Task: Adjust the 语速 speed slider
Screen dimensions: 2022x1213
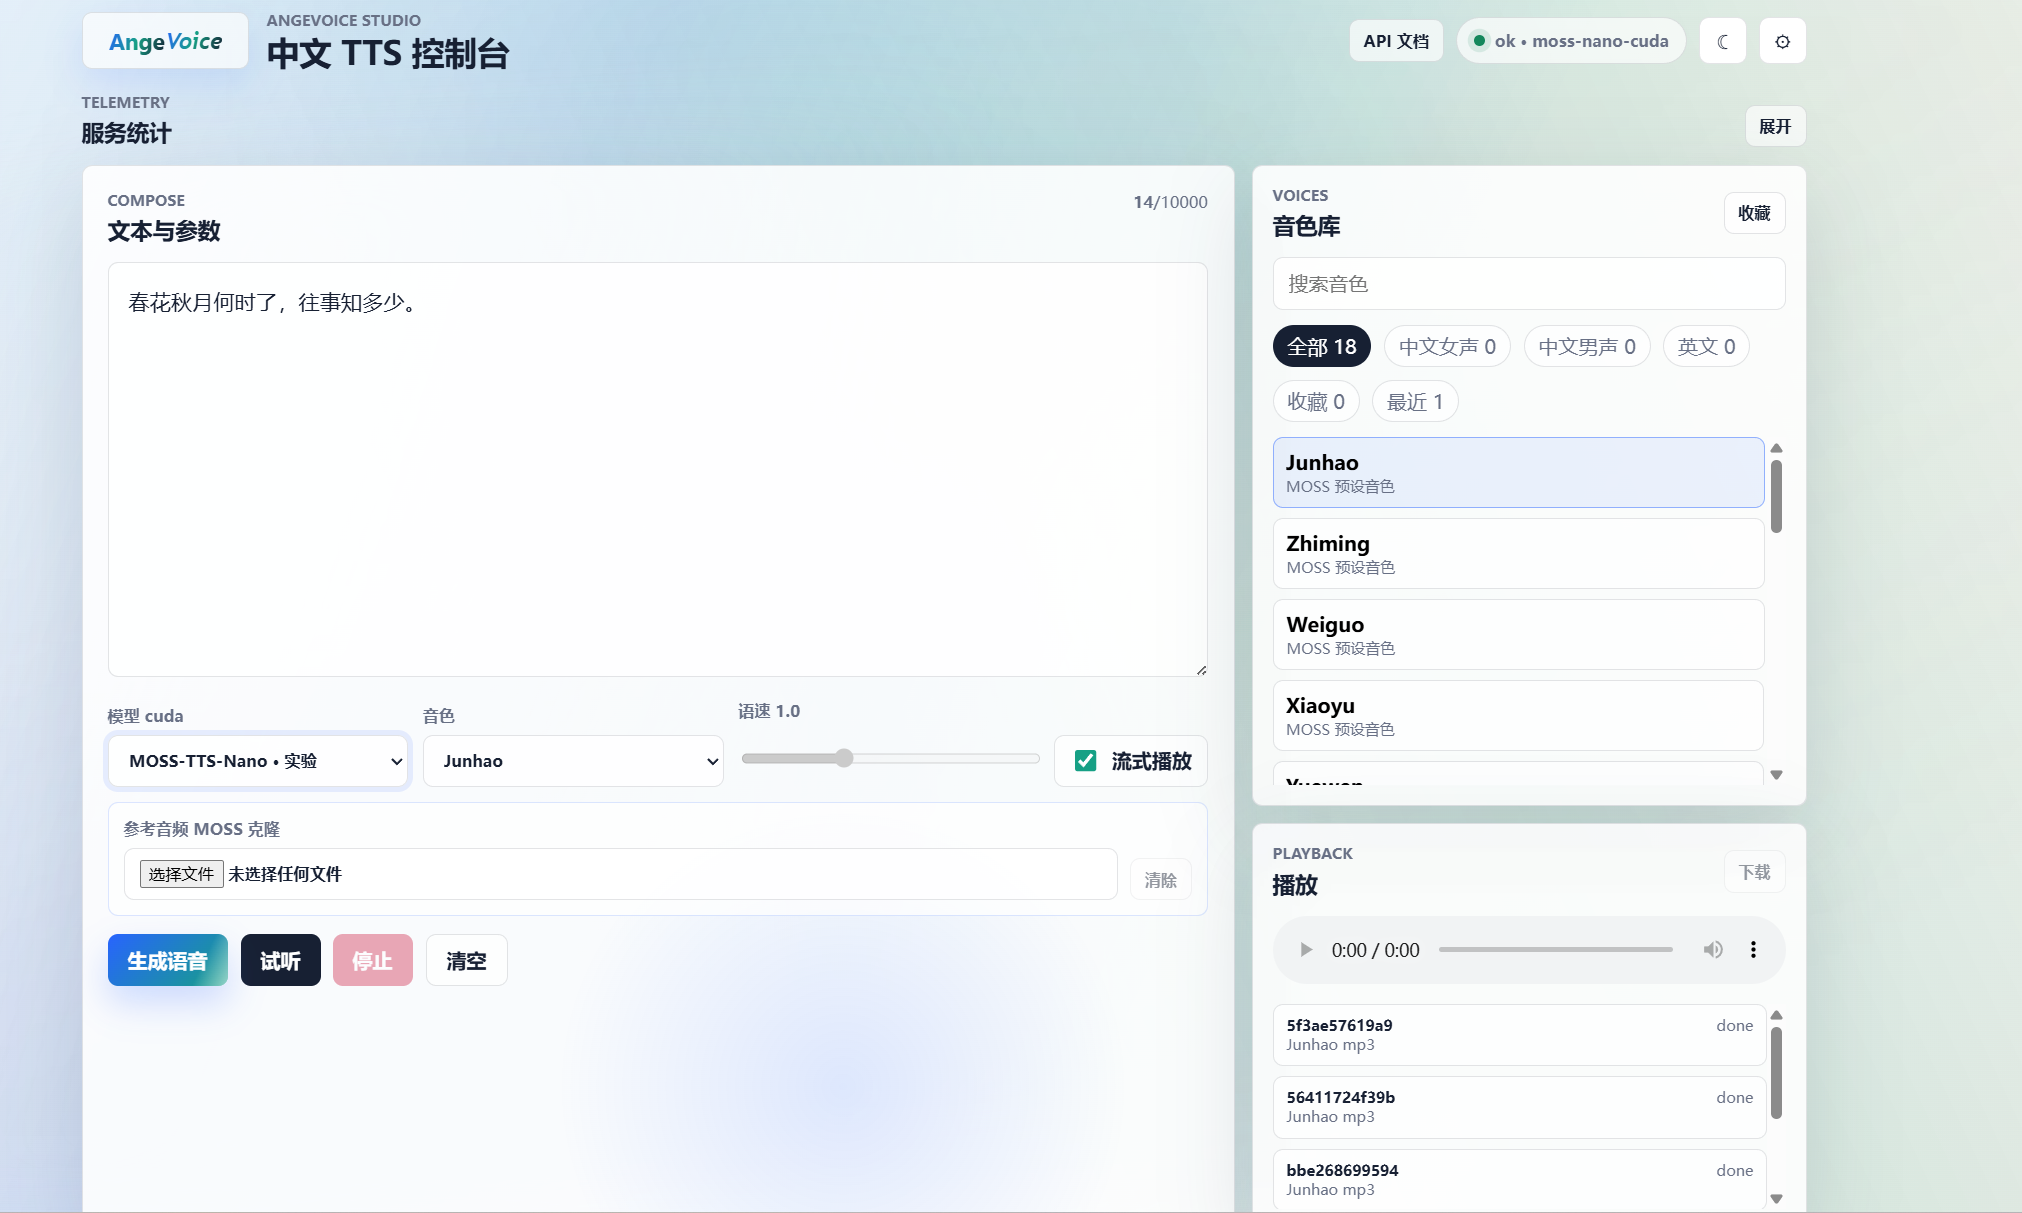Action: tap(890, 758)
